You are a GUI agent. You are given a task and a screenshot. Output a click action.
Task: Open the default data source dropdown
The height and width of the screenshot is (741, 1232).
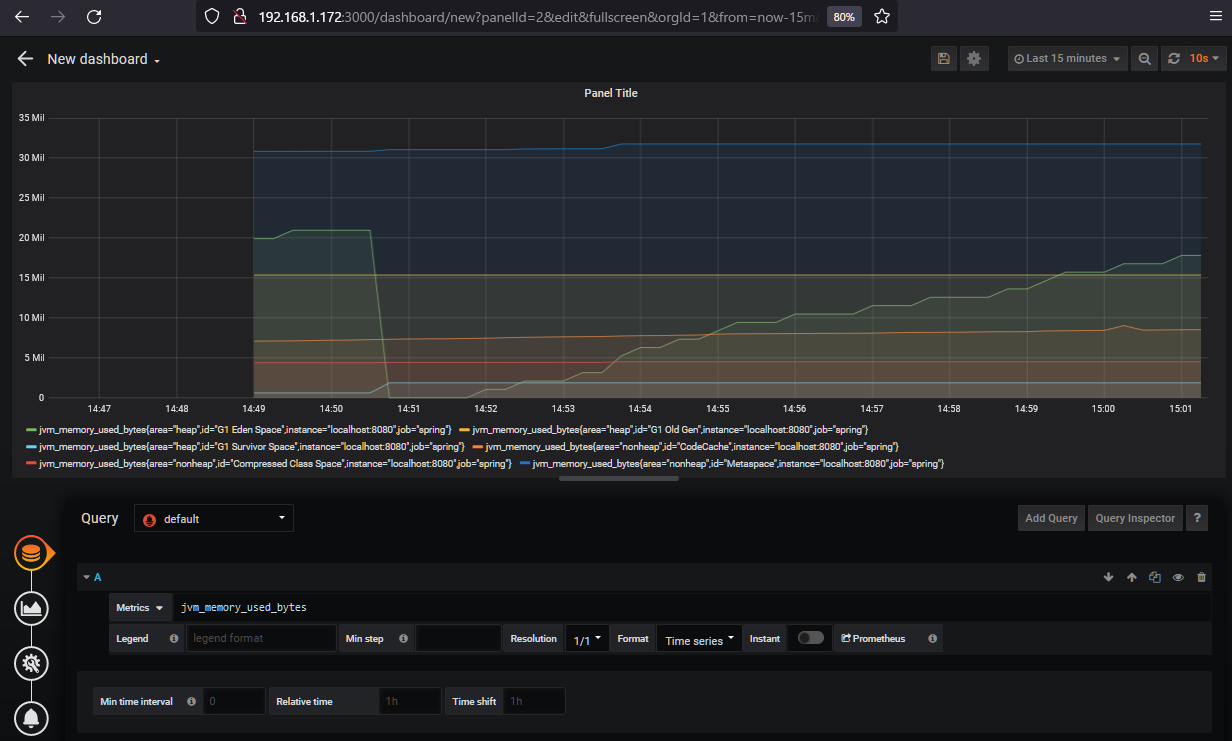tap(214, 518)
